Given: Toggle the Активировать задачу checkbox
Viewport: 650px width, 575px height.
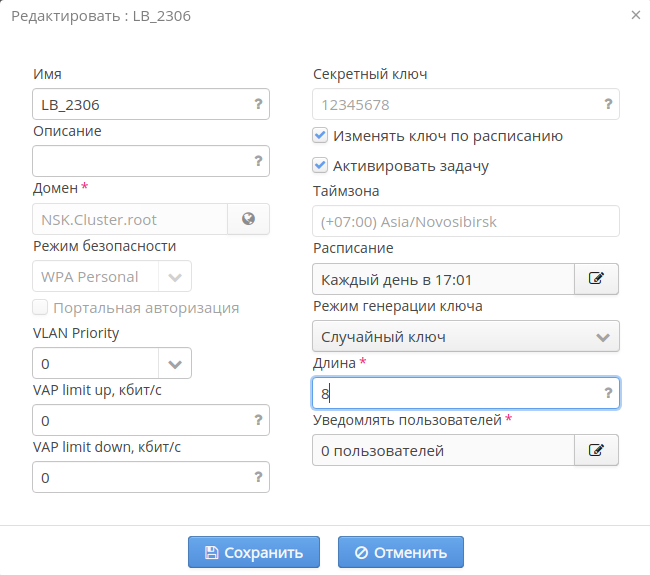Looking at the screenshot, I should pyautogui.click(x=320, y=166).
